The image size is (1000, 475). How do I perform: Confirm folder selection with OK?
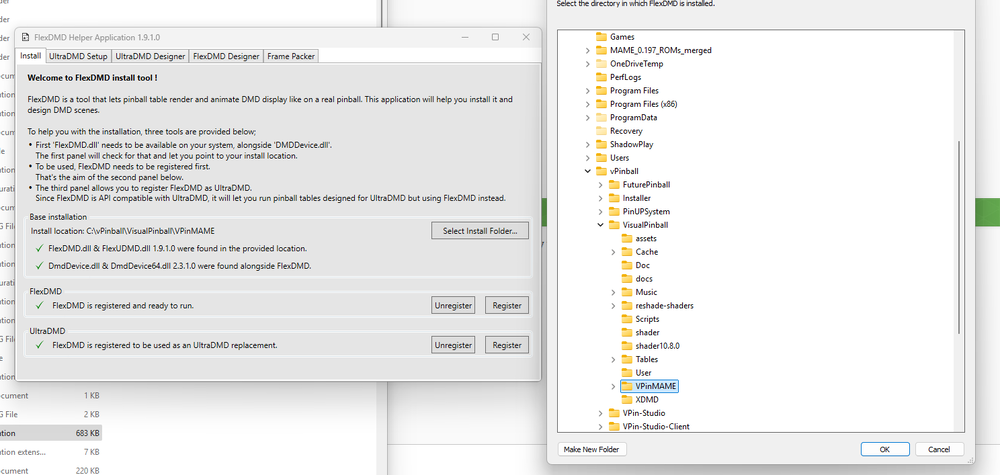[x=885, y=449]
